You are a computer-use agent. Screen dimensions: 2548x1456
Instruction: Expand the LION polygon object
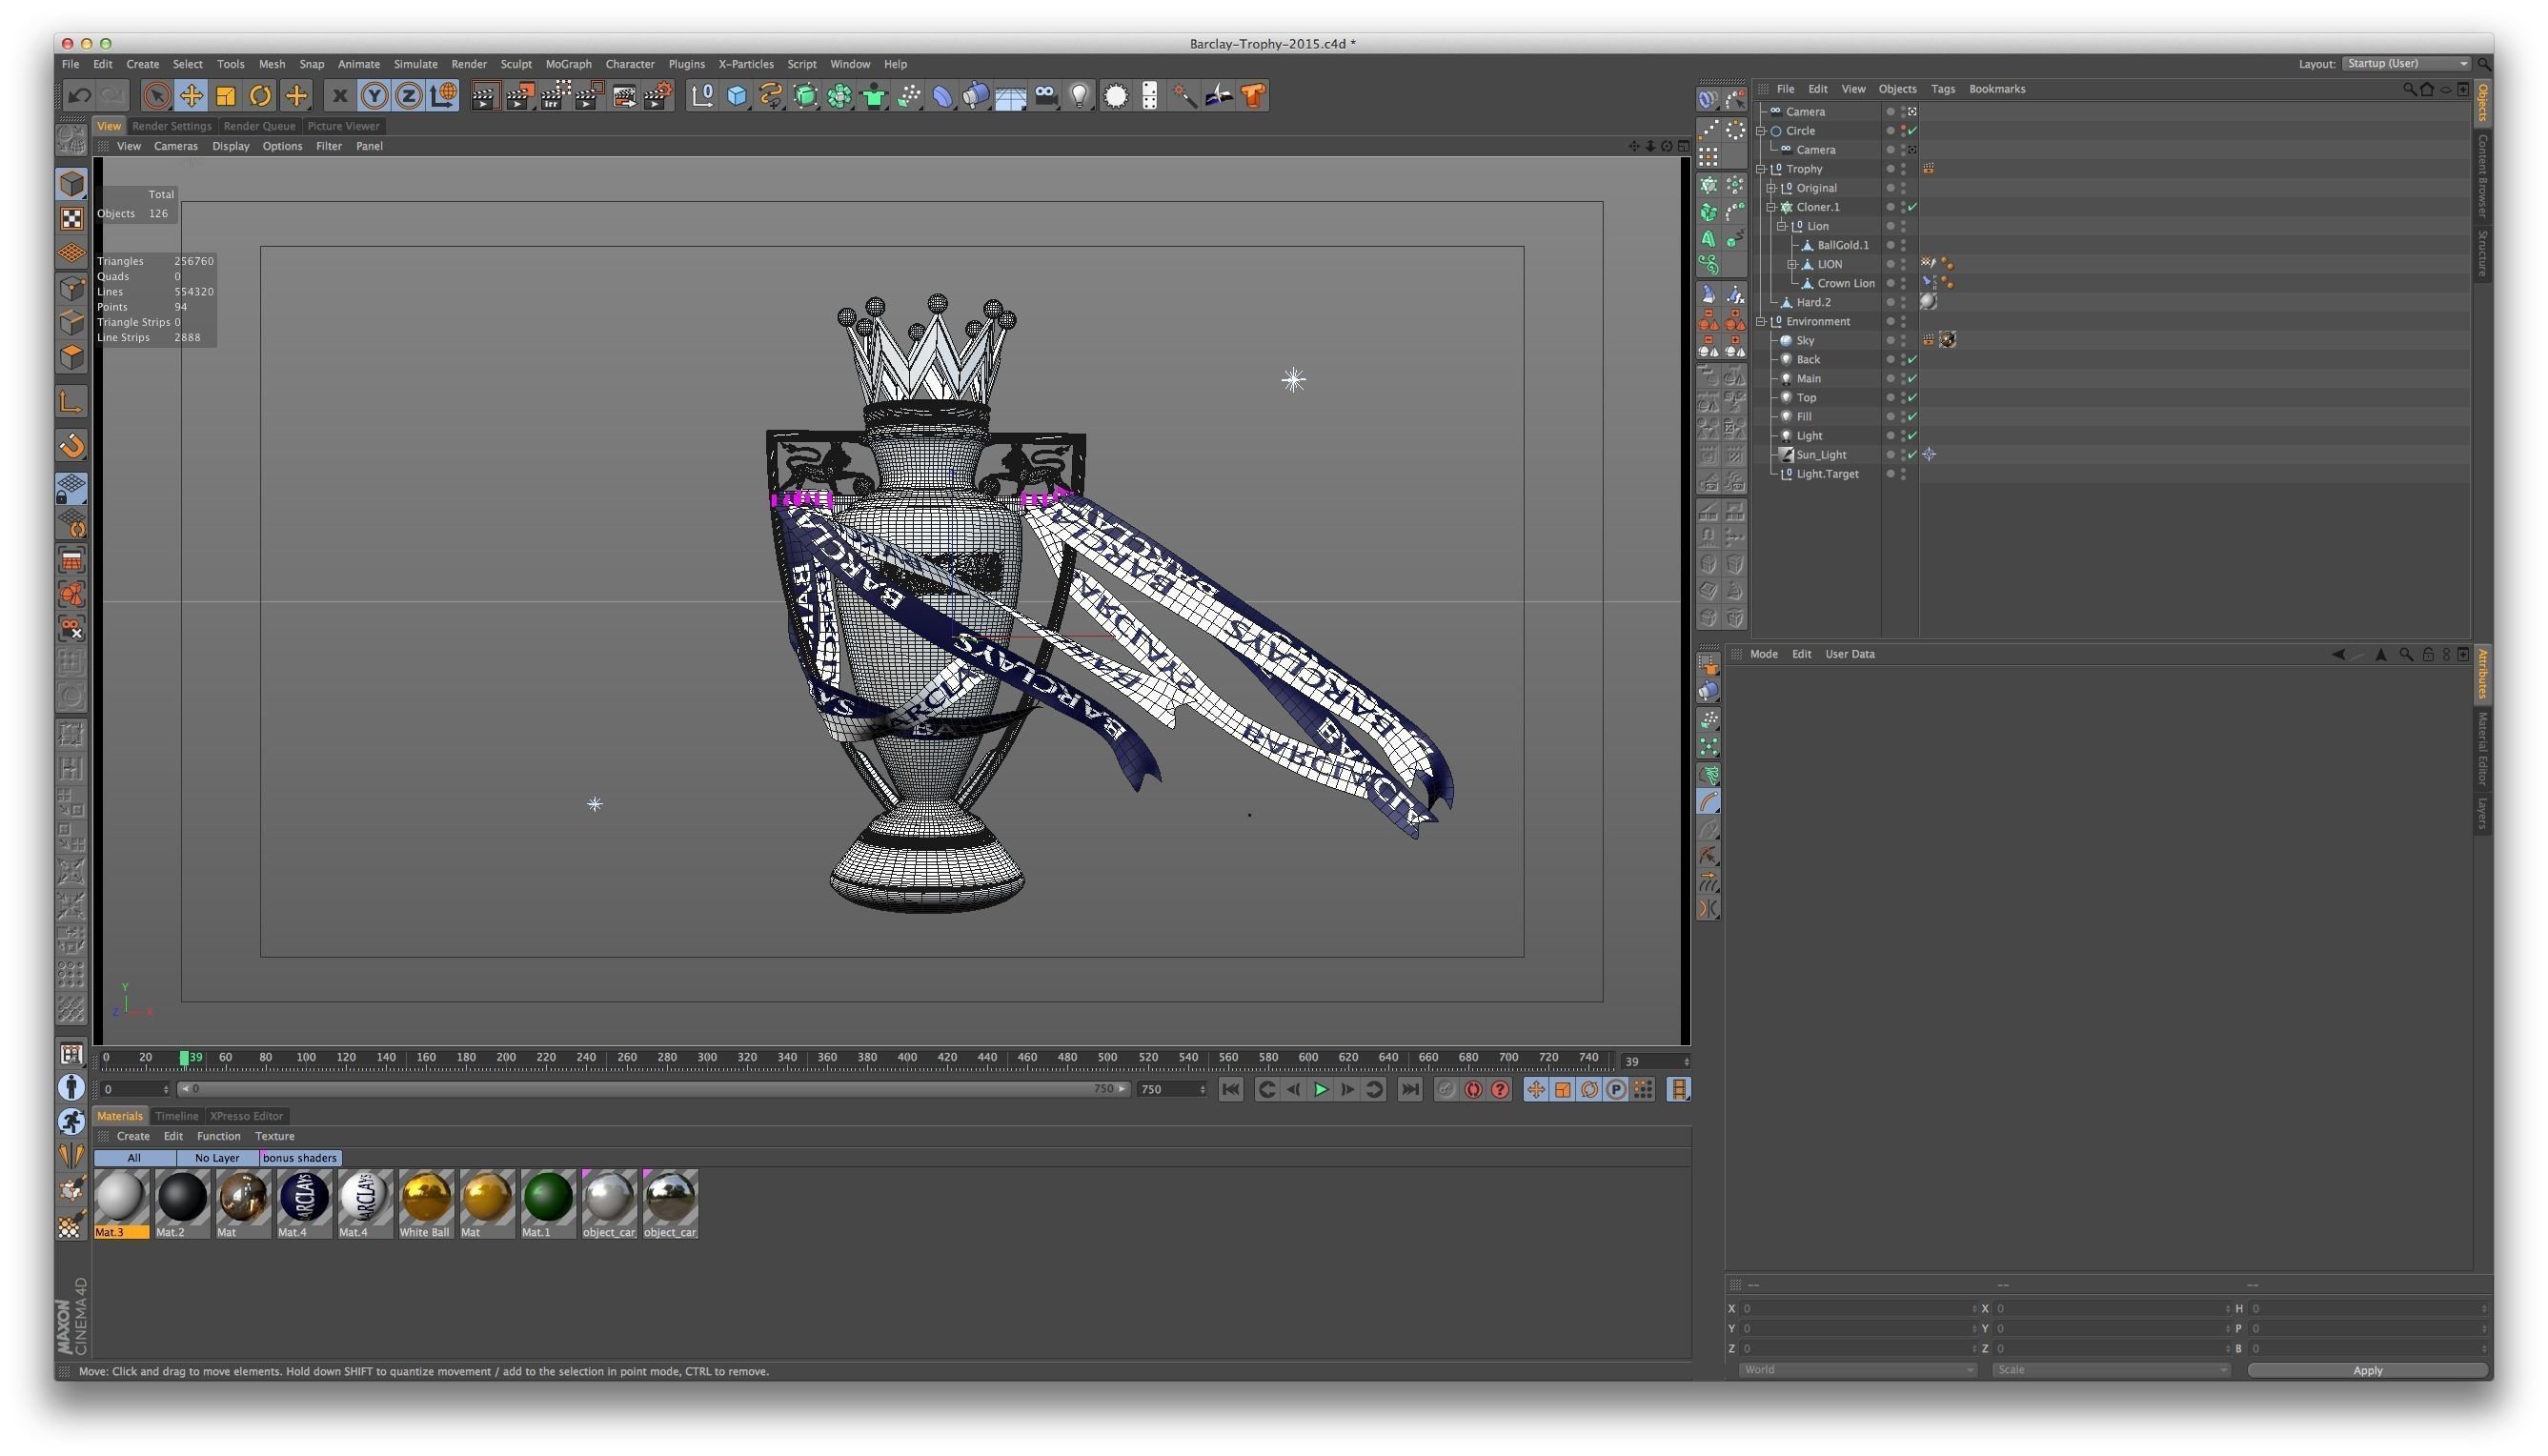[1792, 264]
